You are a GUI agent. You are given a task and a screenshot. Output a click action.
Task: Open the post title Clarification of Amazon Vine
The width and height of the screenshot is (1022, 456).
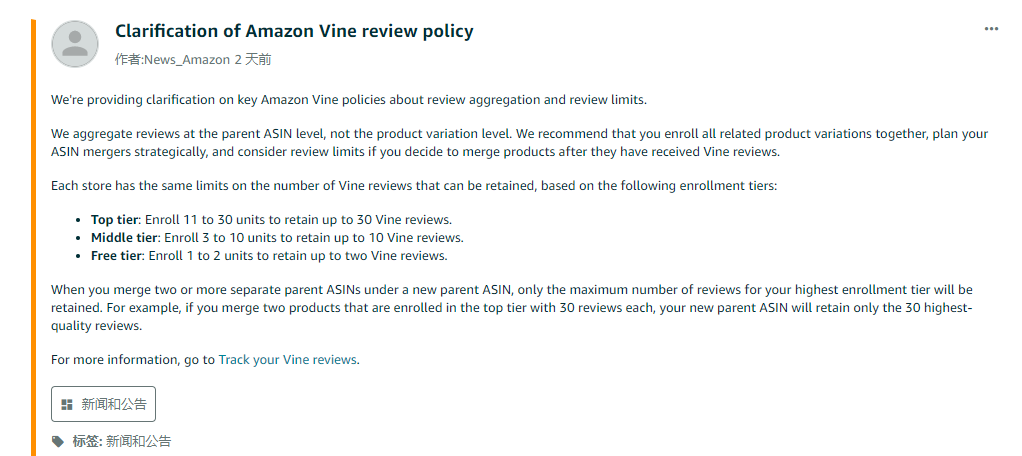tap(294, 31)
